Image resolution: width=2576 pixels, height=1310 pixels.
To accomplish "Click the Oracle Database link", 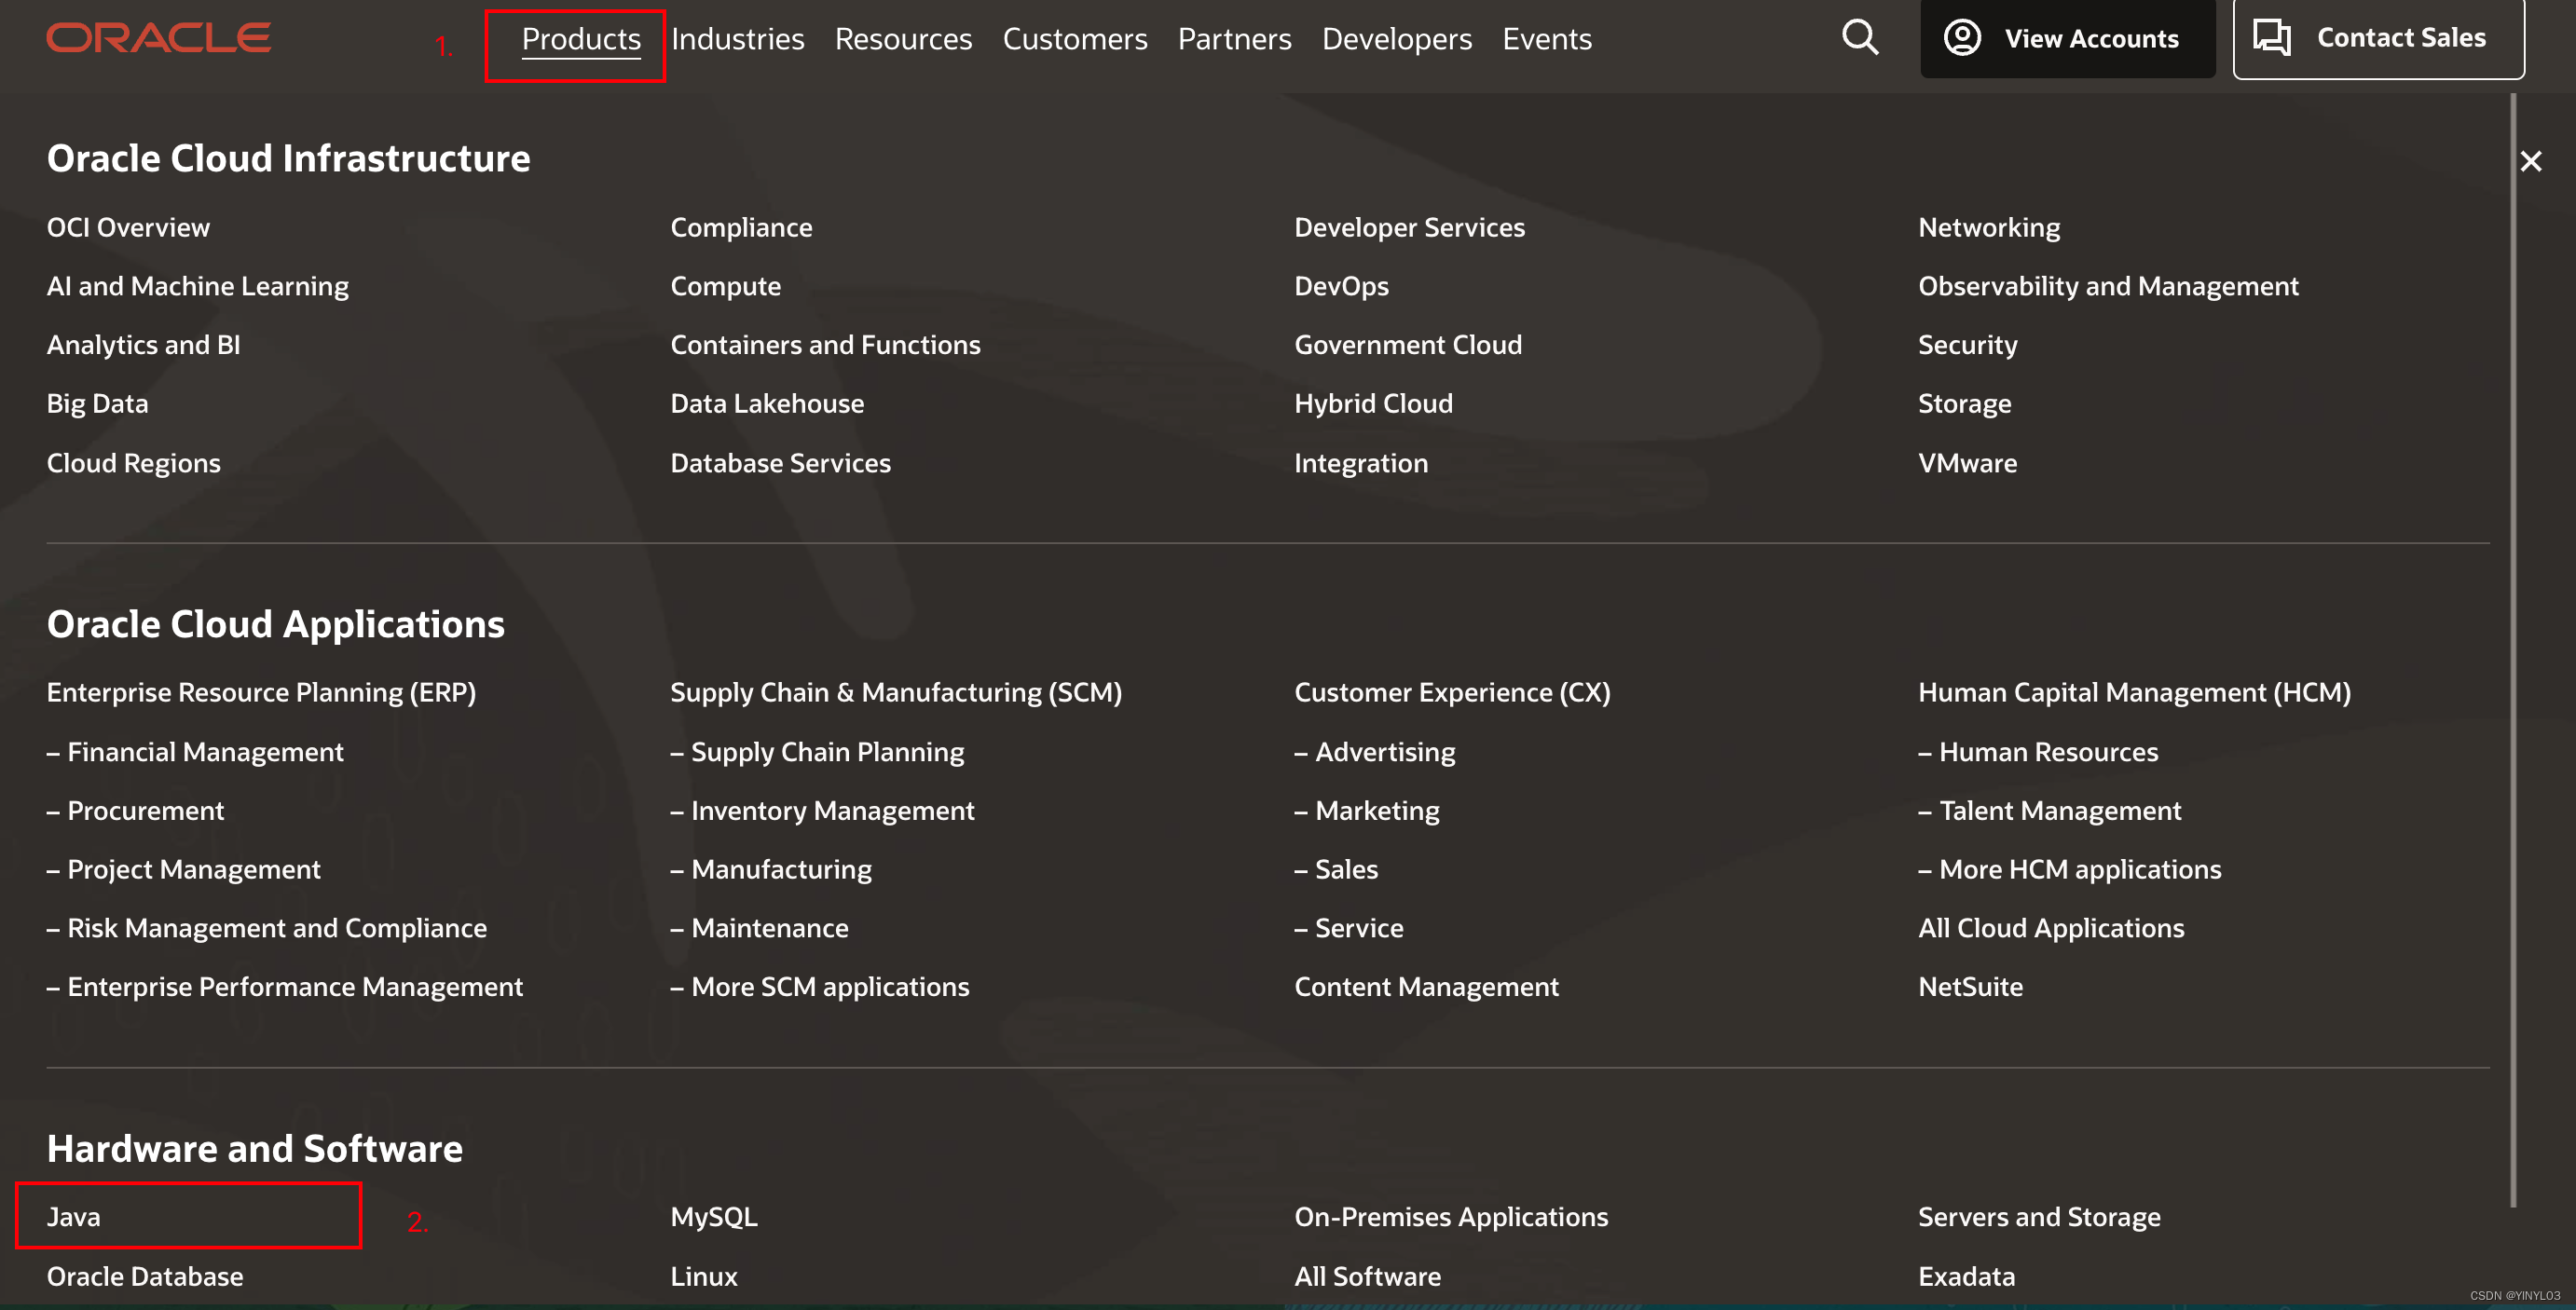I will tap(145, 1276).
